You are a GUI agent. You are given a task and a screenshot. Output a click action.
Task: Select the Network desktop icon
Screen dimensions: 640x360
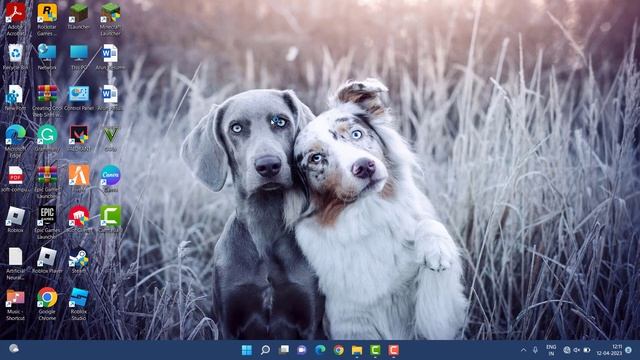click(47, 57)
